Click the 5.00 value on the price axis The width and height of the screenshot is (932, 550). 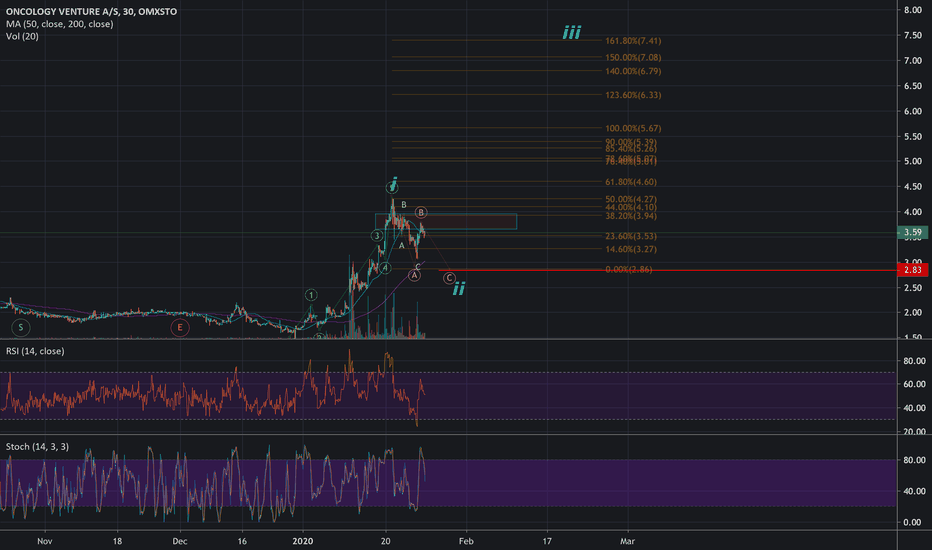coord(913,161)
